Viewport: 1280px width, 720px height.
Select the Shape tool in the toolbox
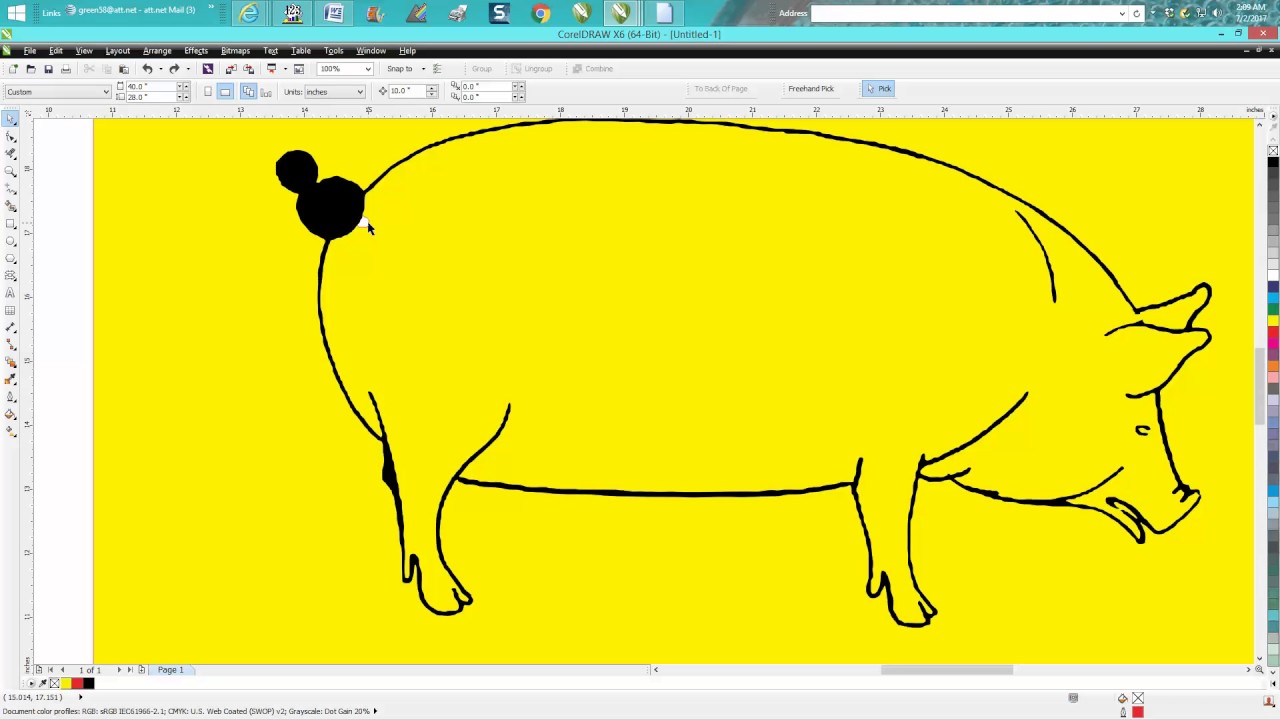coord(10,137)
